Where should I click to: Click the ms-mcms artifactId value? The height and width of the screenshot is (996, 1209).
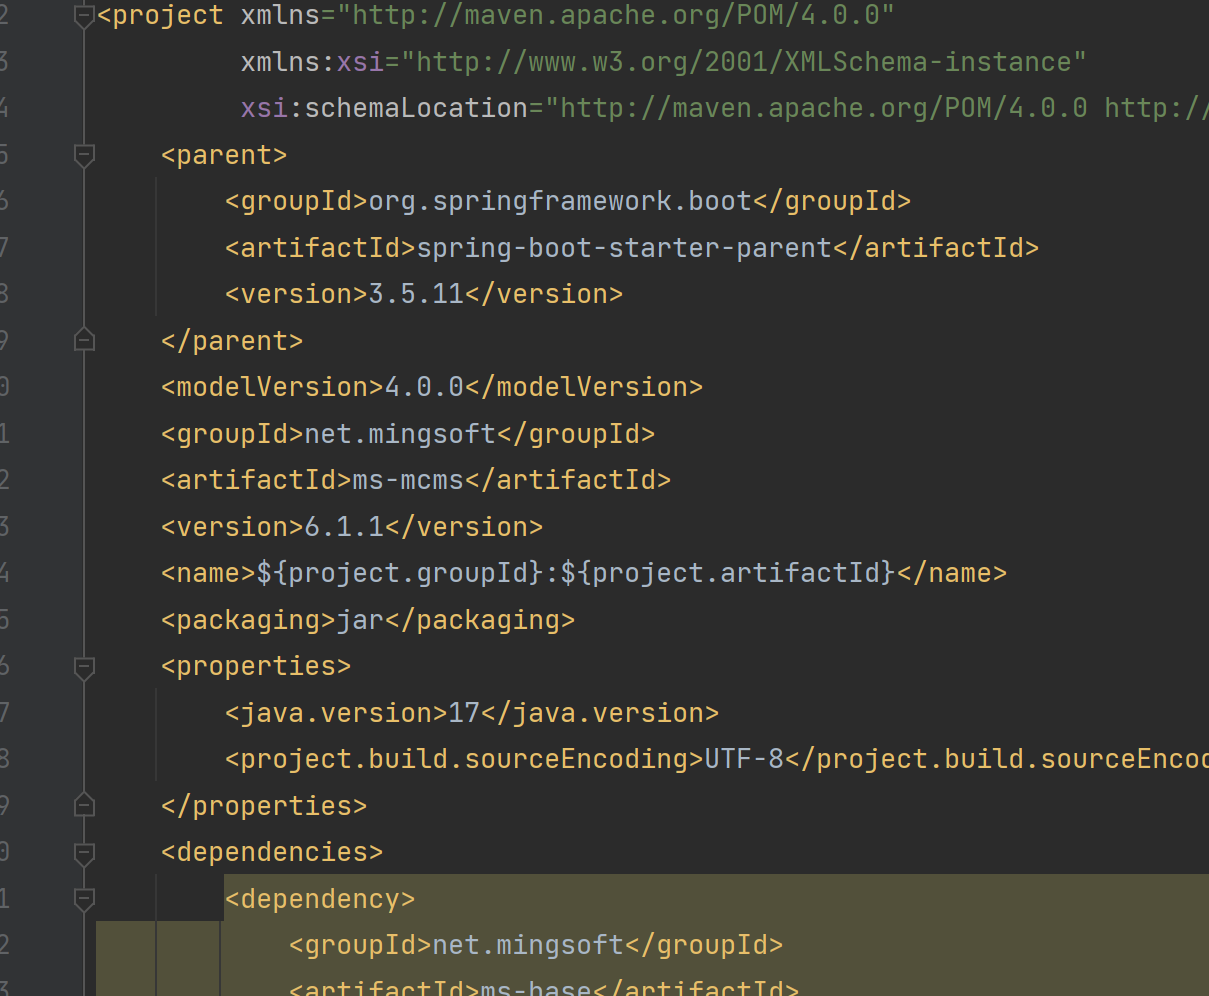pyautogui.click(x=409, y=480)
